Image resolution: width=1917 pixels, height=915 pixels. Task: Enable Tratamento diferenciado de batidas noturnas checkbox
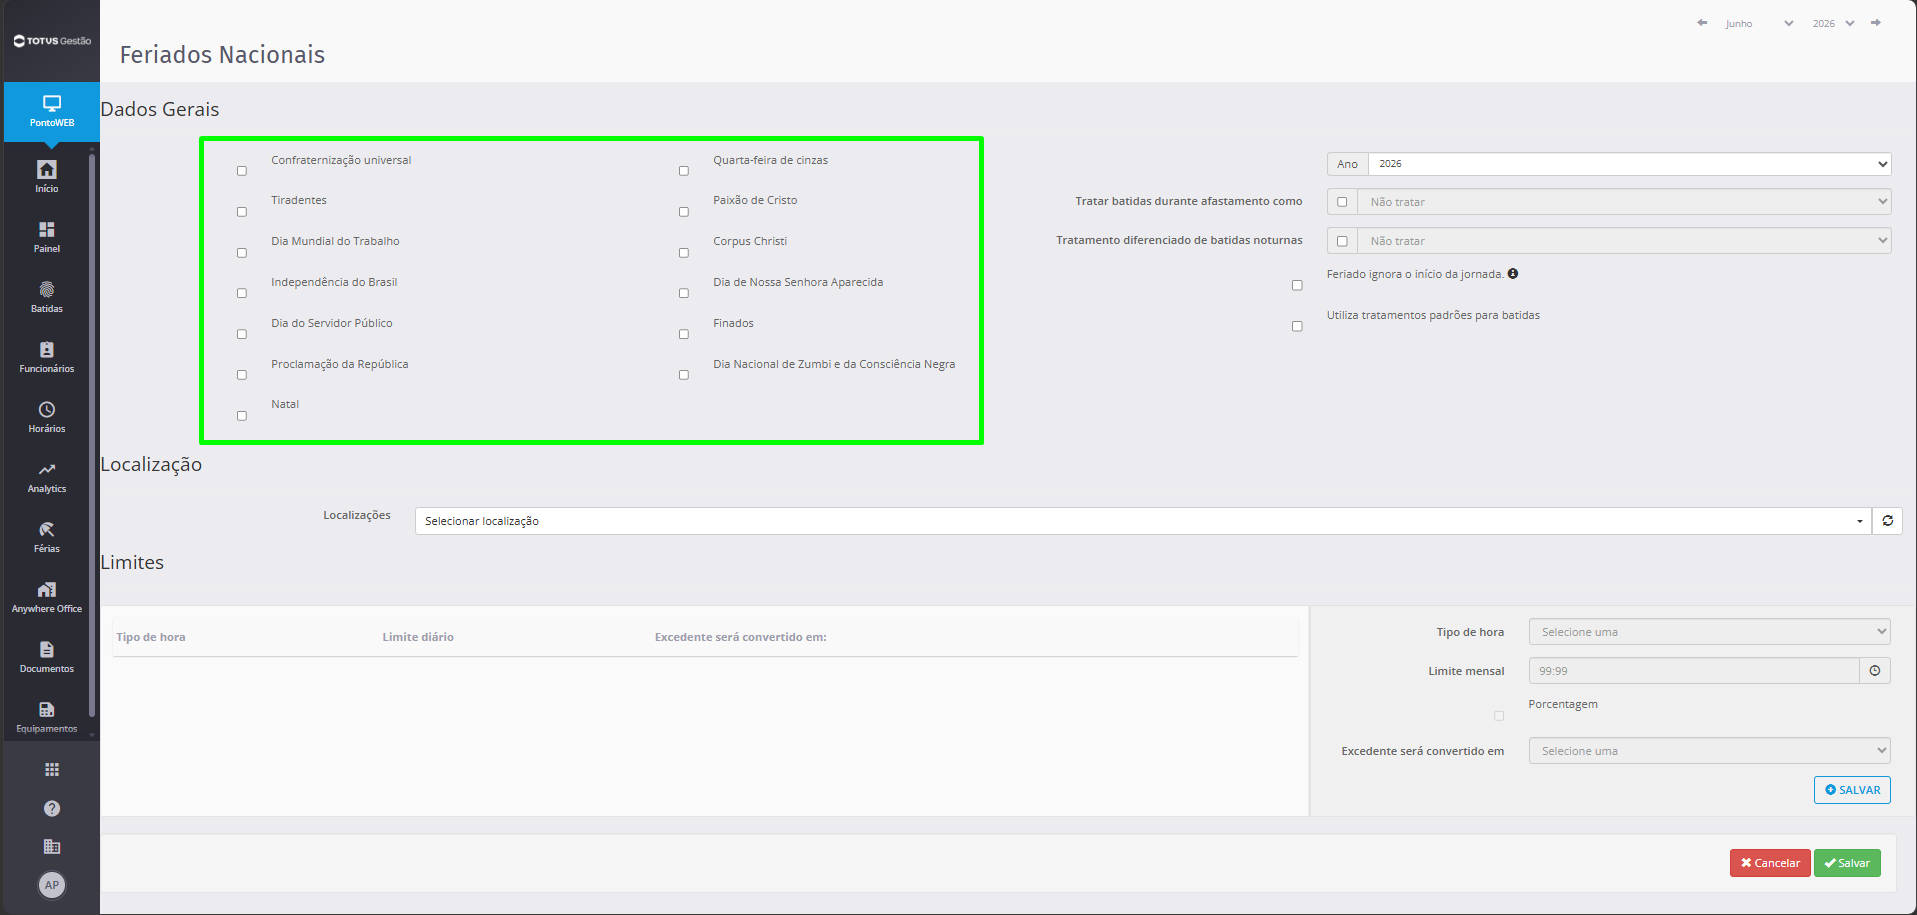click(x=1342, y=241)
